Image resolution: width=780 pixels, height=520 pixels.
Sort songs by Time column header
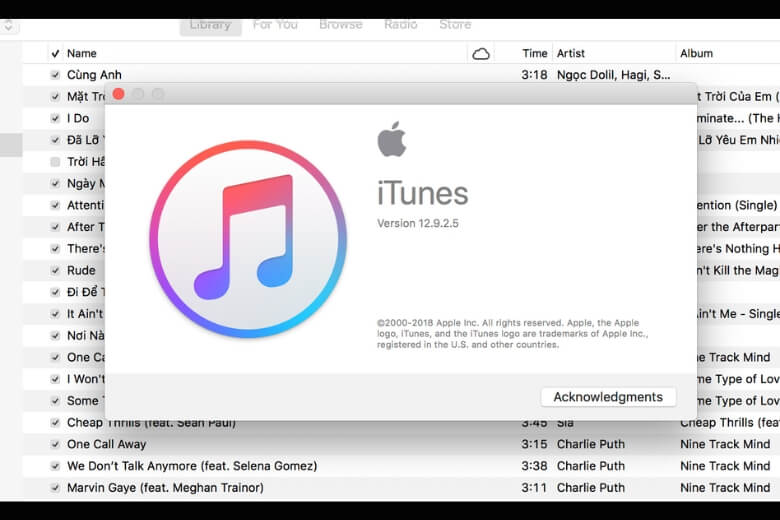pyautogui.click(x=535, y=53)
